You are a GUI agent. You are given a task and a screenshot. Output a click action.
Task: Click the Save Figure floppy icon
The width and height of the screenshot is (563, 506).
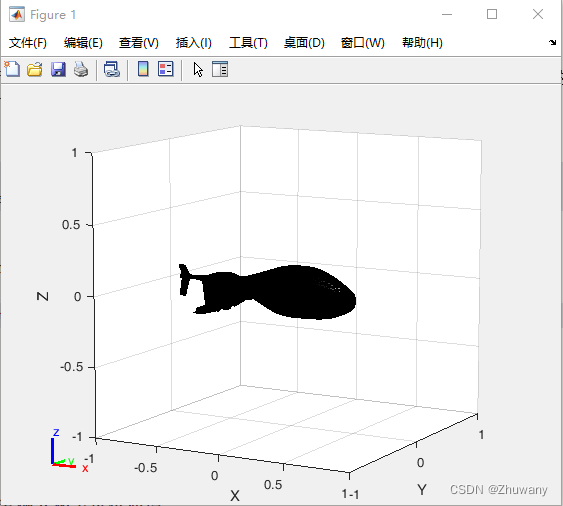58,69
